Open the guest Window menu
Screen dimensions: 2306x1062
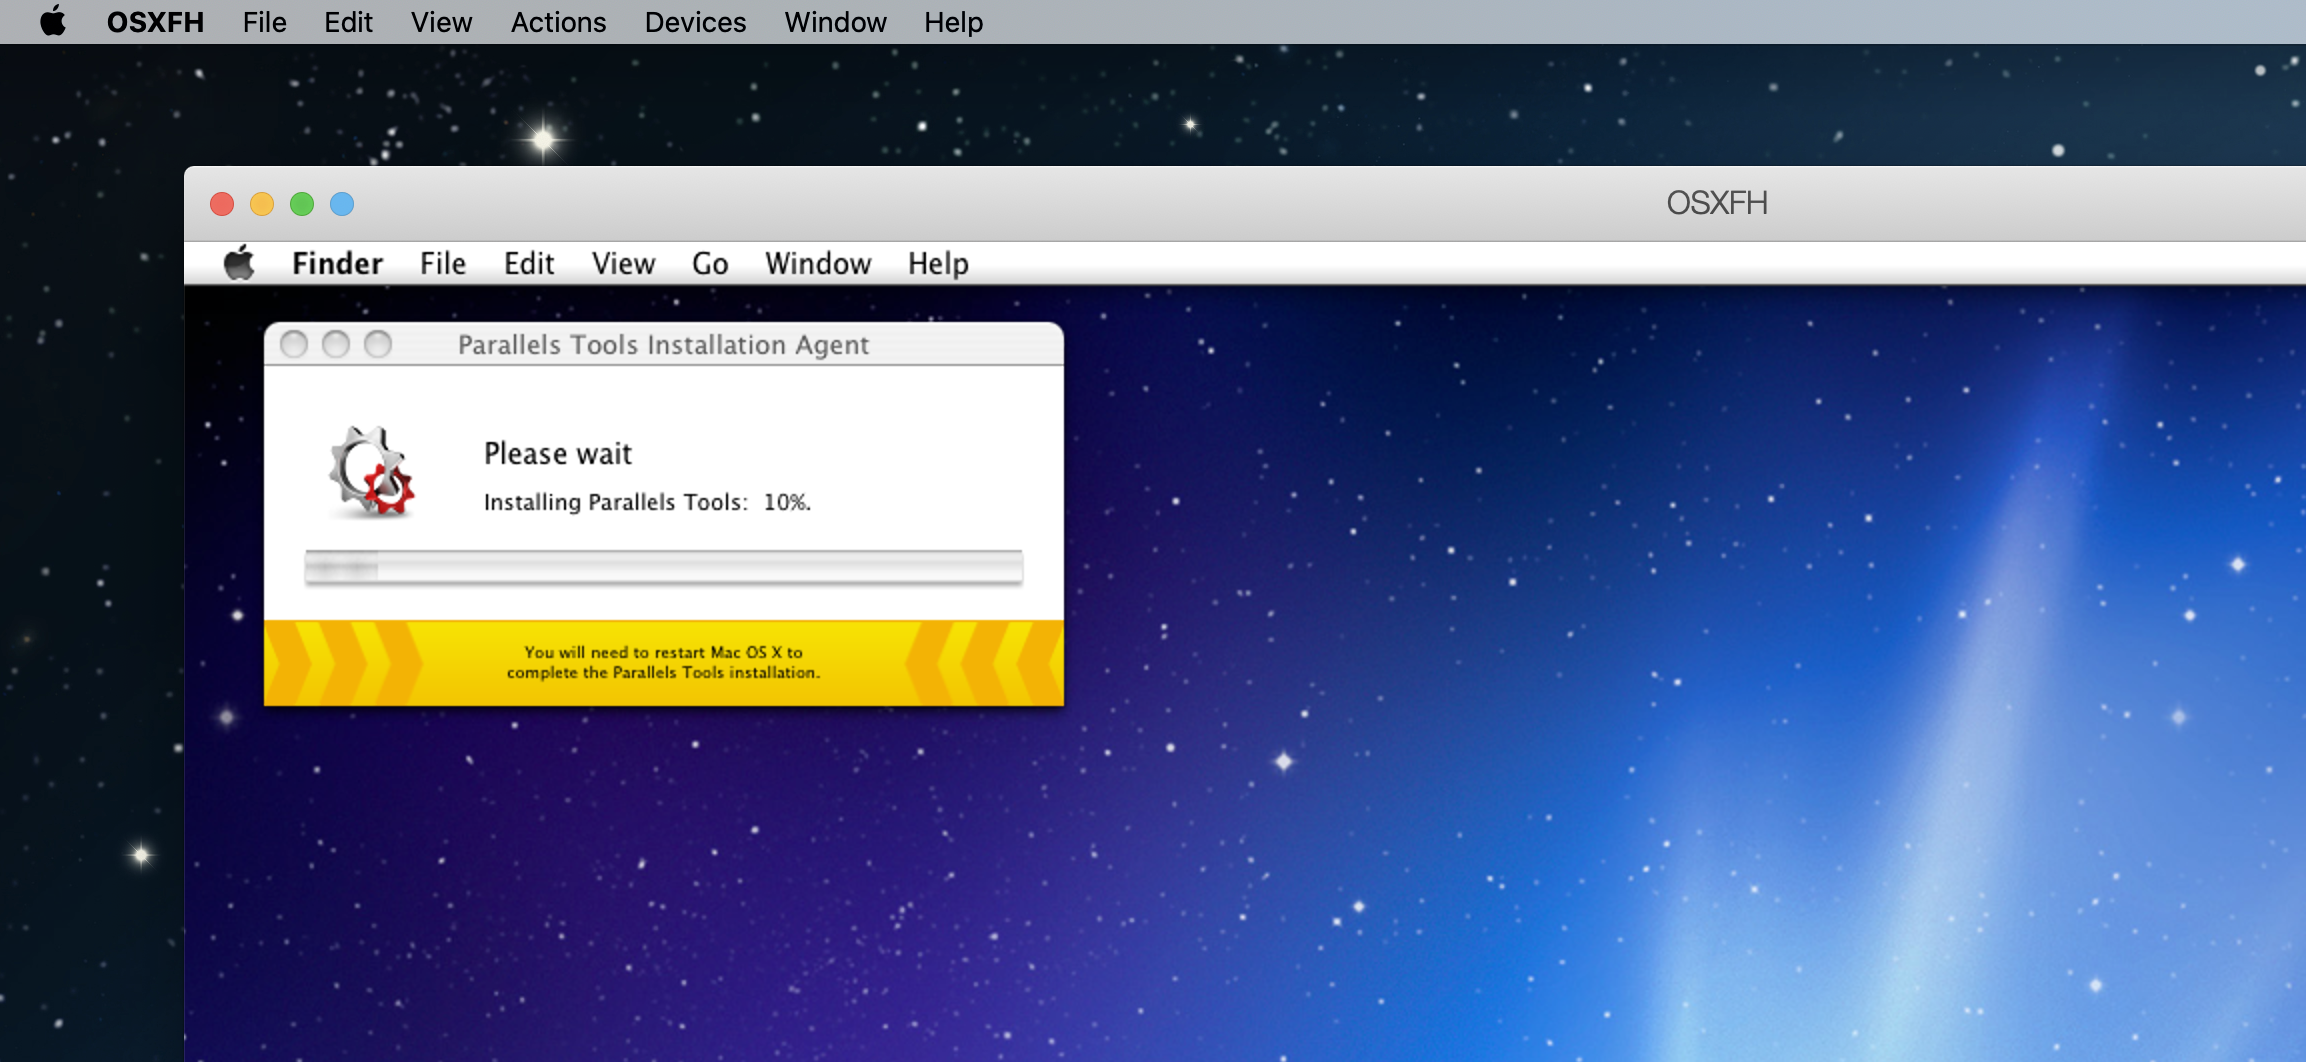coord(818,263)
